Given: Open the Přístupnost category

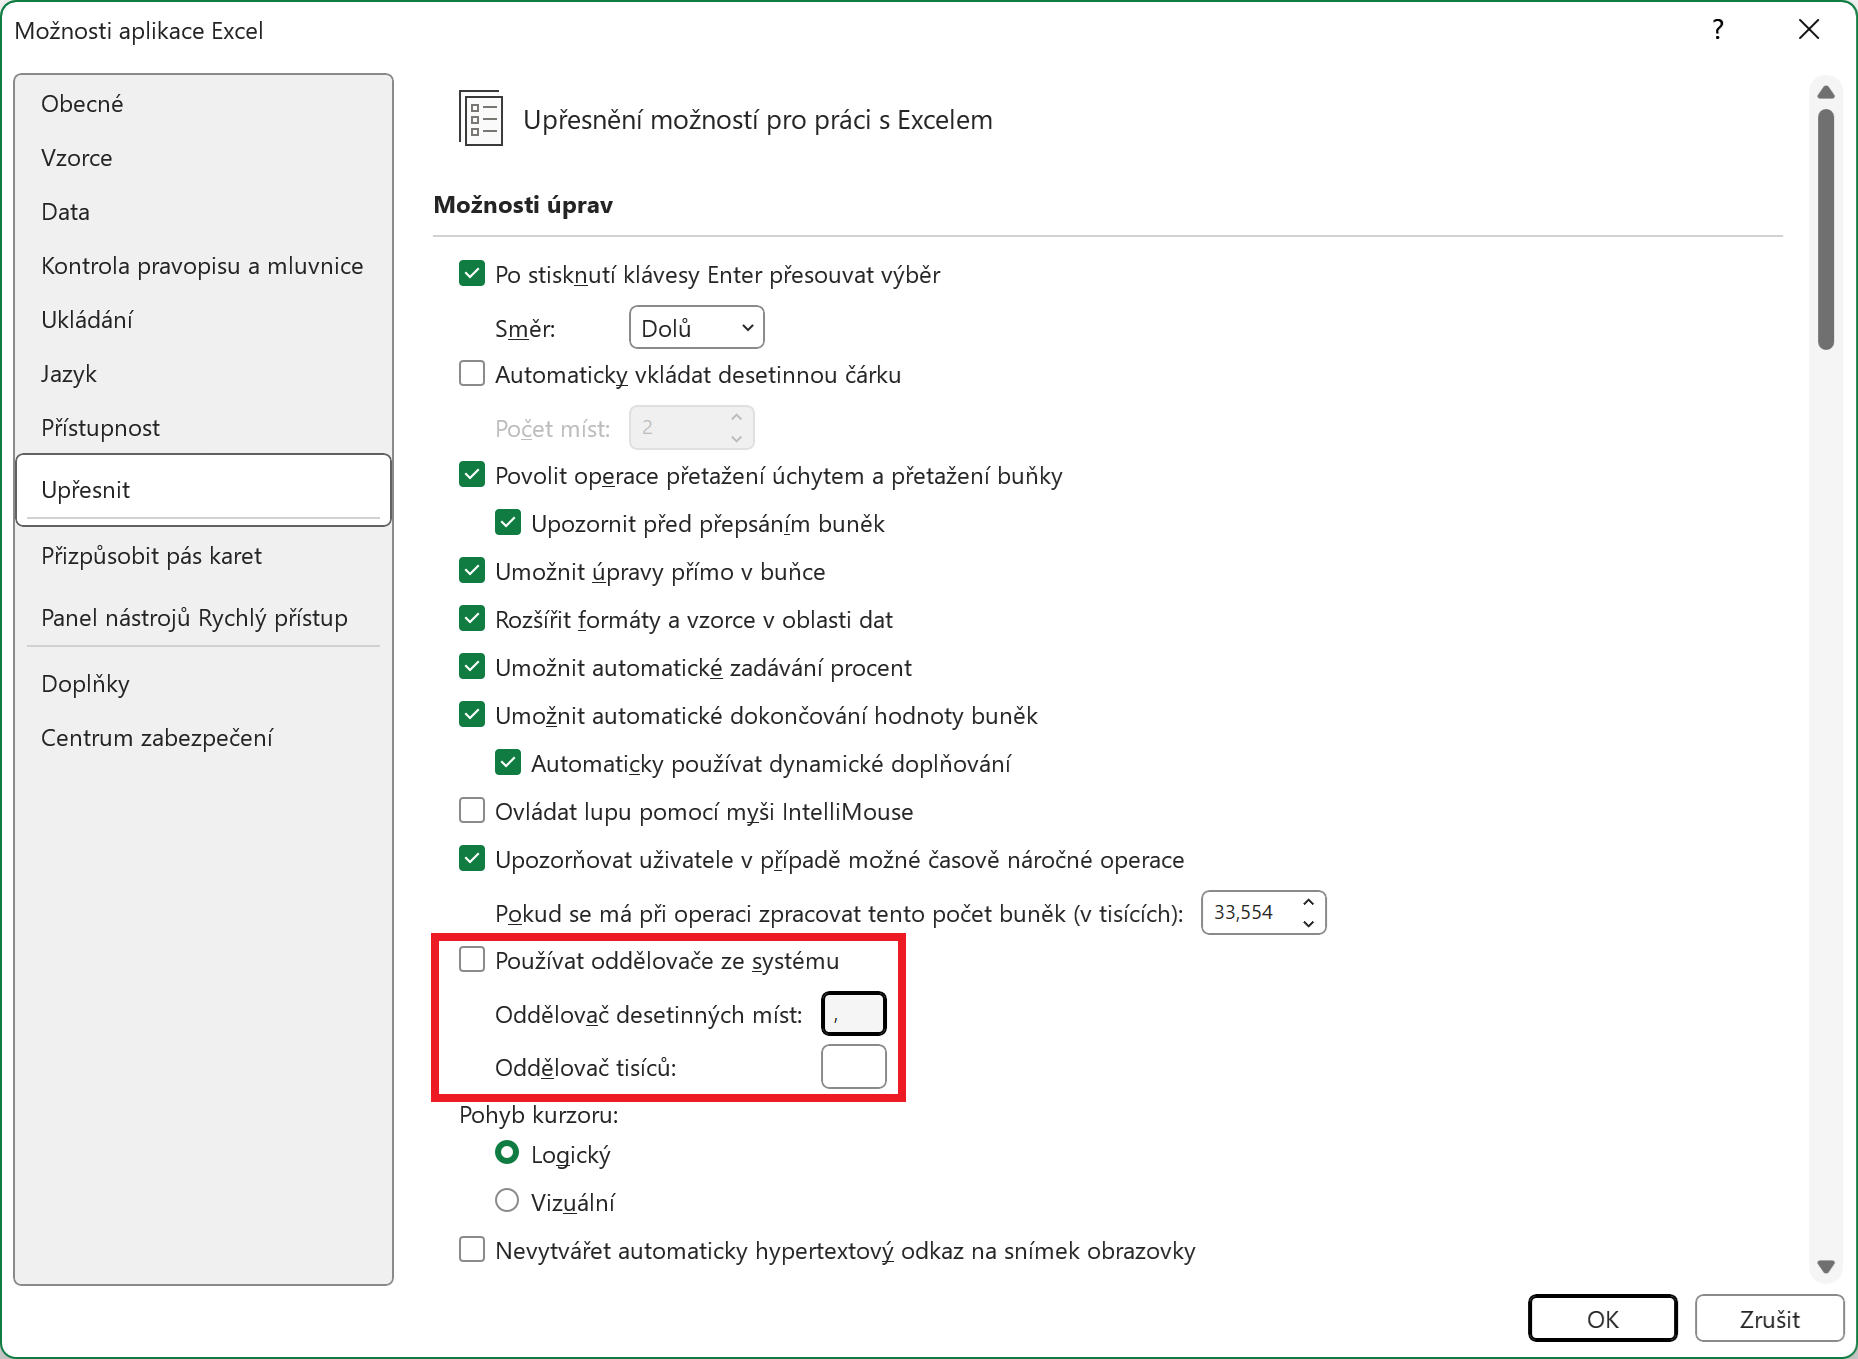Looking at the screenshot, I should click(x=204, y=428).
